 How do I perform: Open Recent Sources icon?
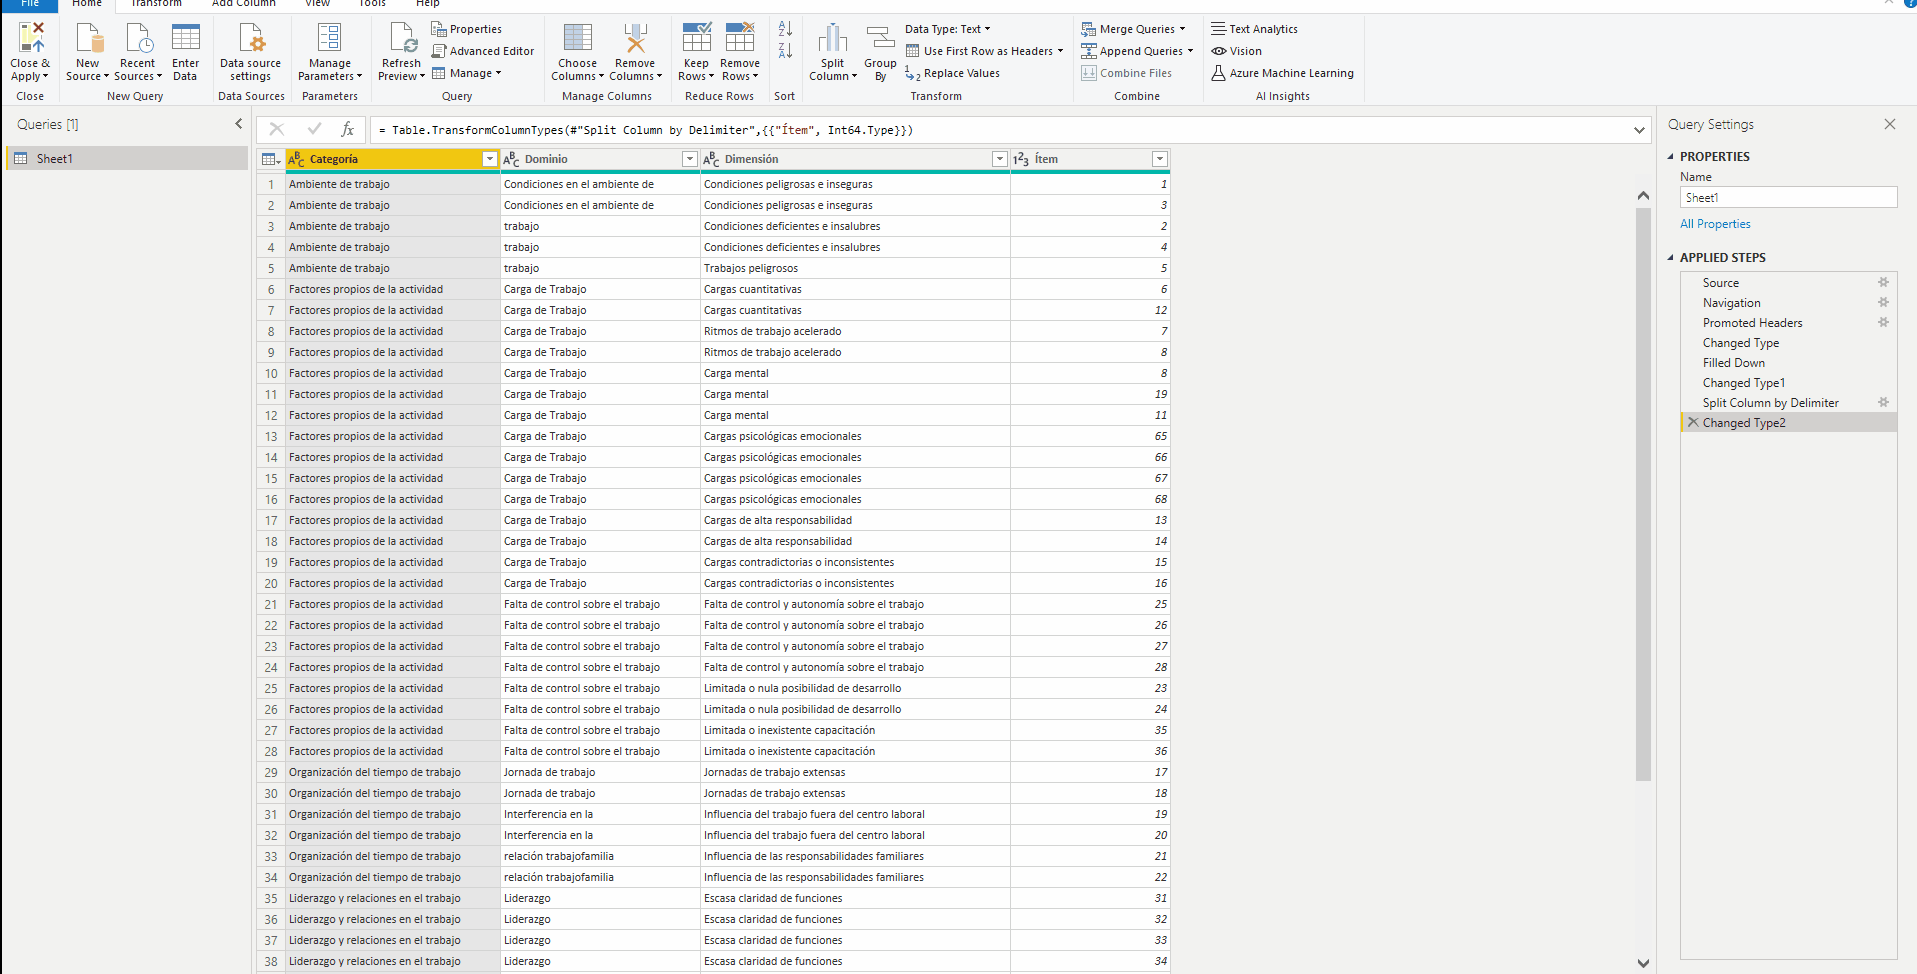[x=138, y=38]
